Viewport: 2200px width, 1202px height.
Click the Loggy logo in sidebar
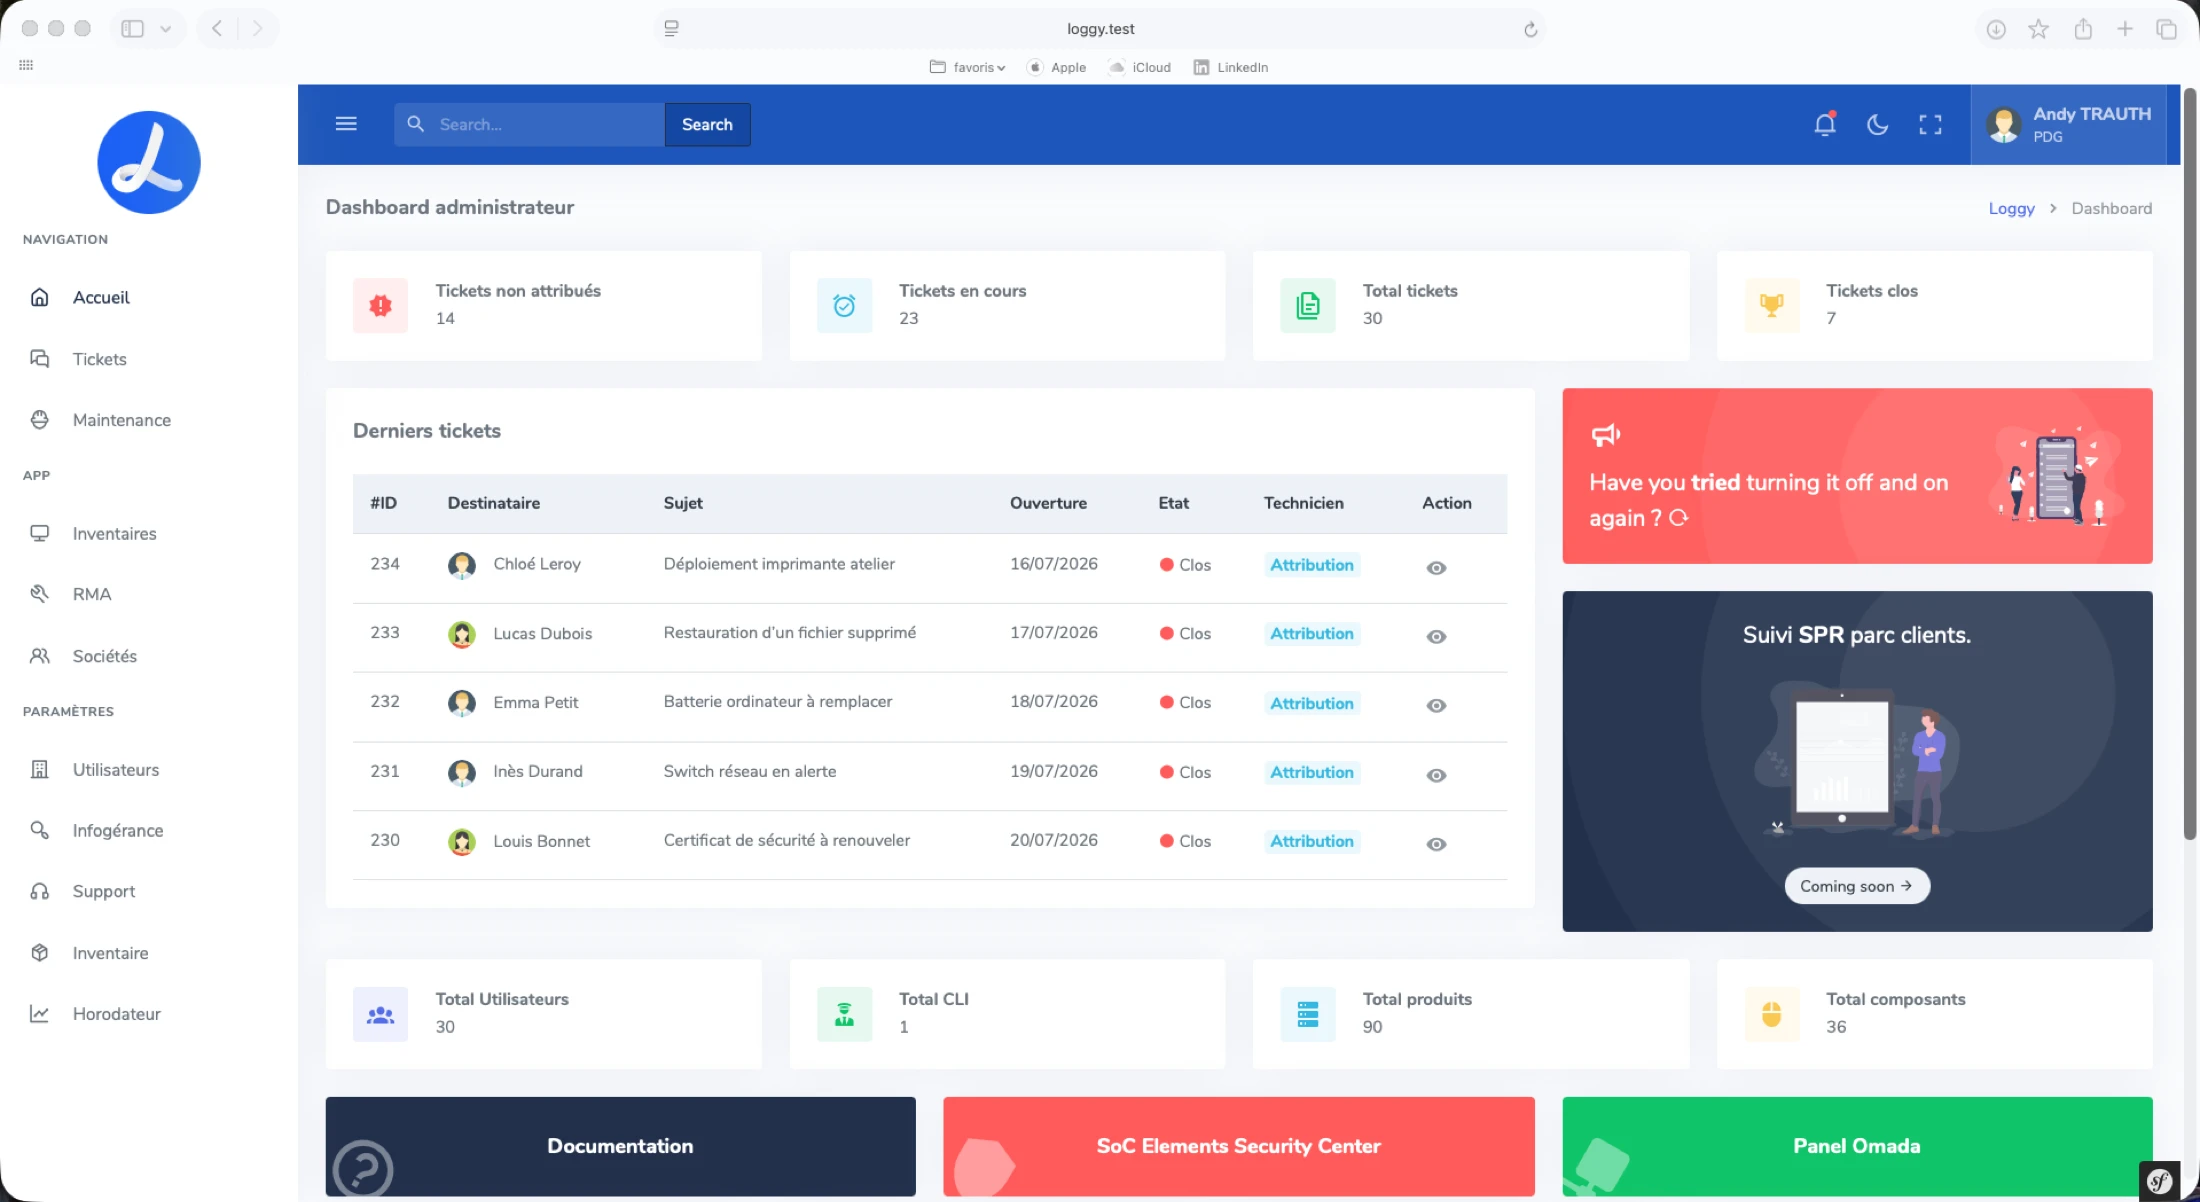[148, 162]
